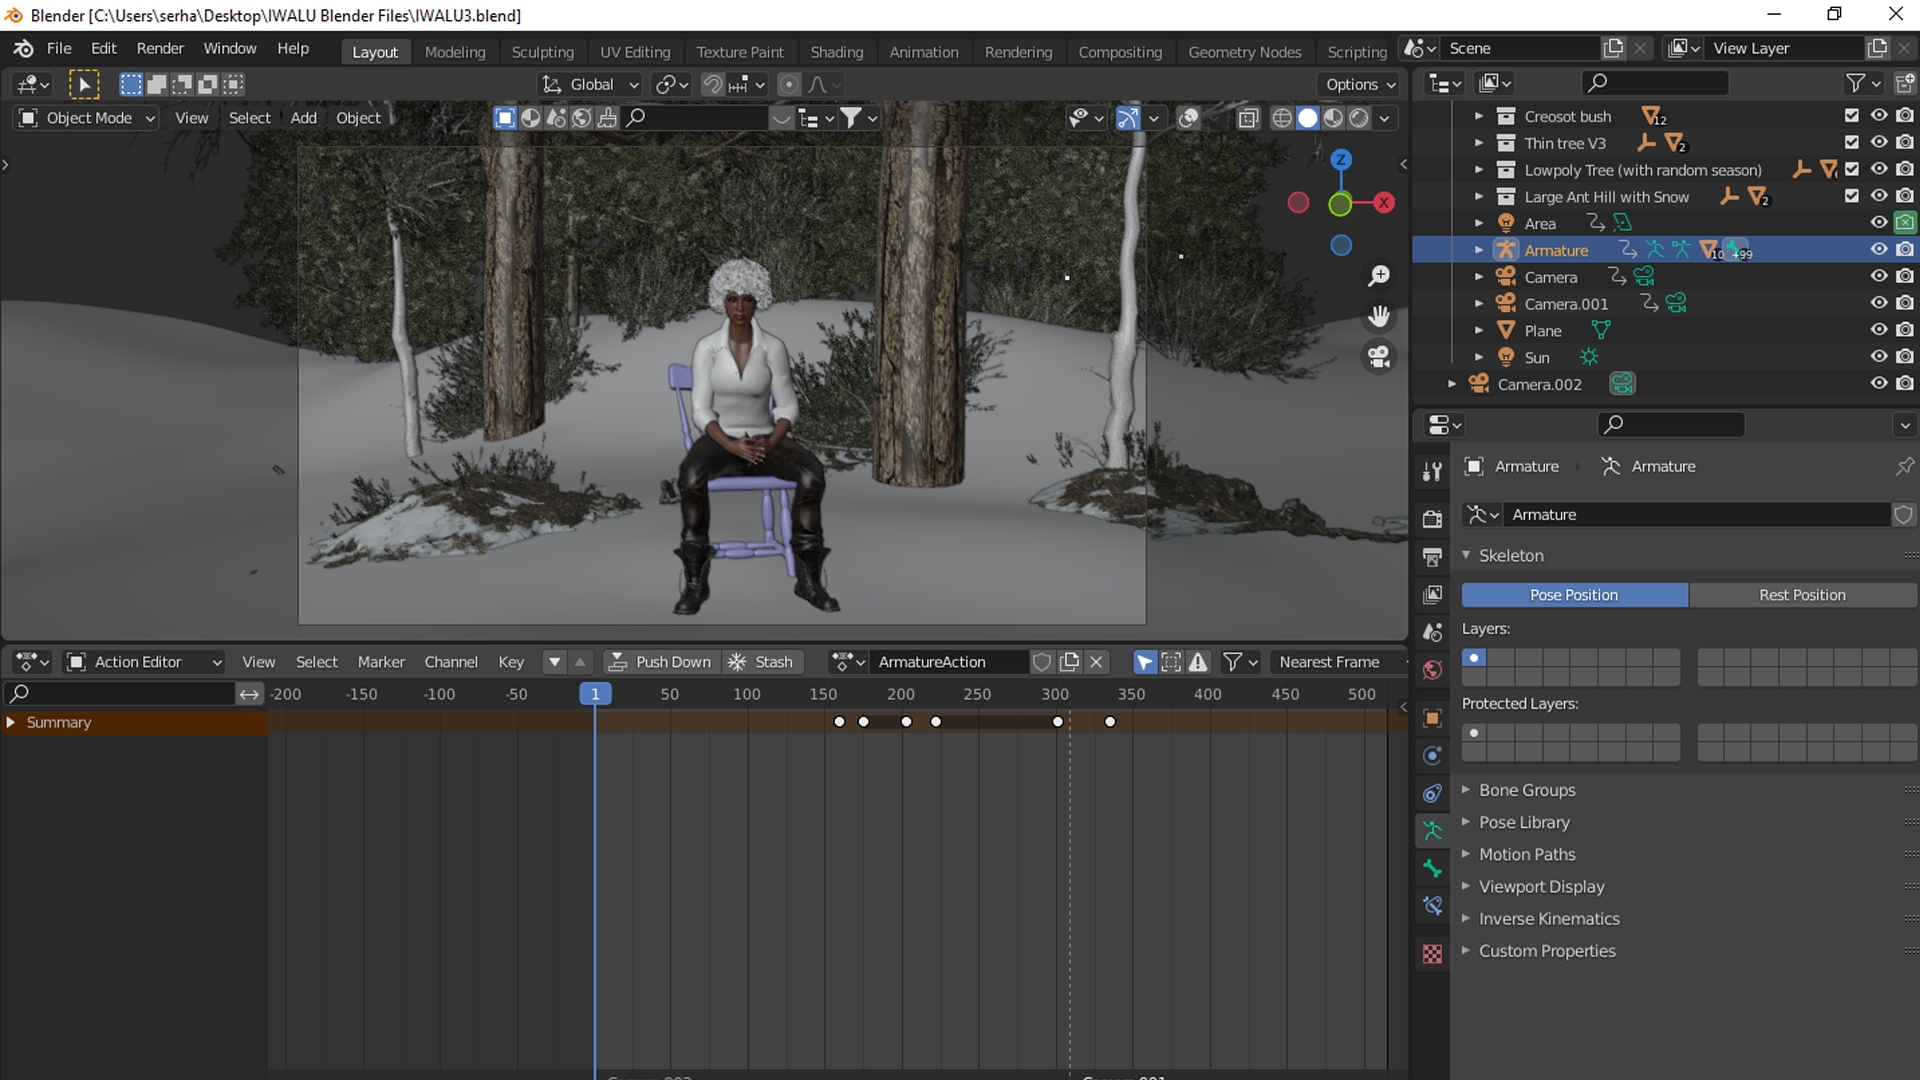
Task: Open the File menu
Action: pos(59,48)
